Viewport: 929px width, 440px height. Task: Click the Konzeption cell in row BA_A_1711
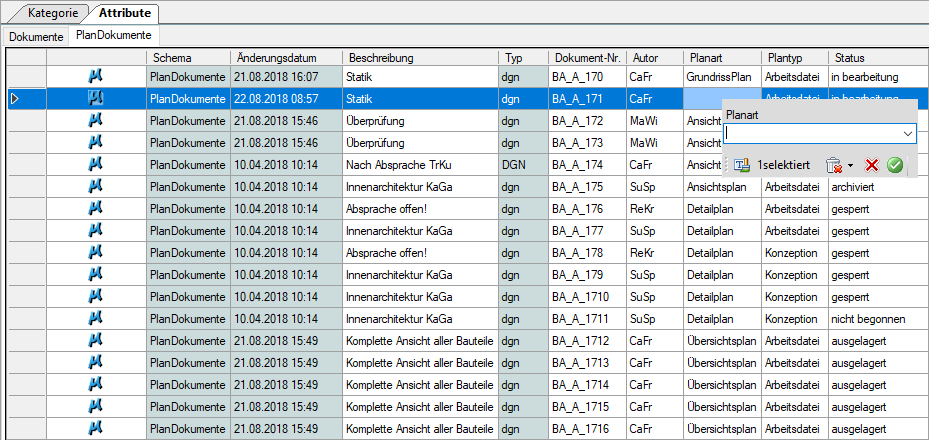click(x=795, y=319)
